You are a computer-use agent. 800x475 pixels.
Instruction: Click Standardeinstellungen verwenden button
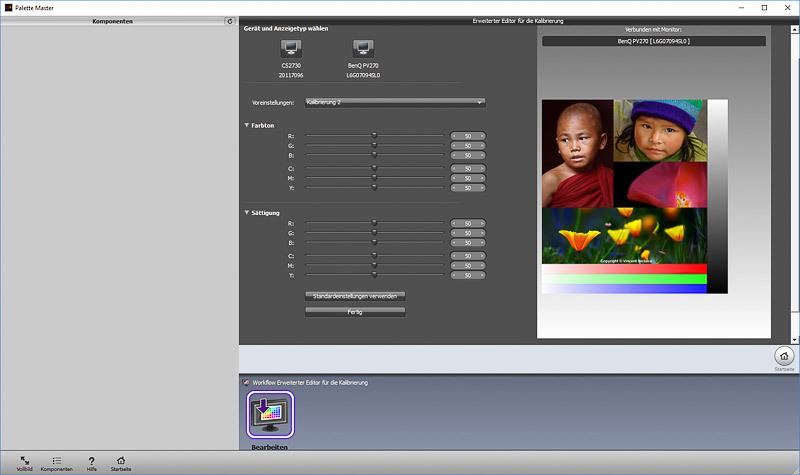(x=355, y=296)
